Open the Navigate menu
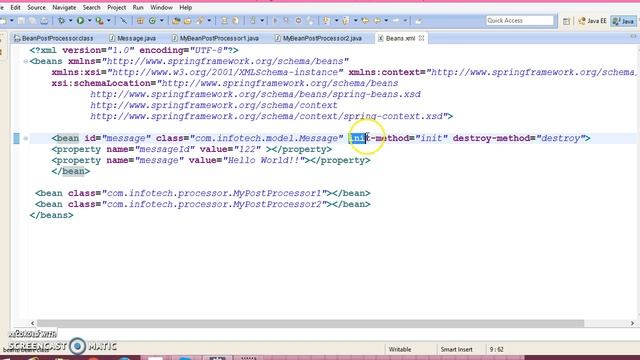Viewport: 640px width, 360px height. click(64, 7)
